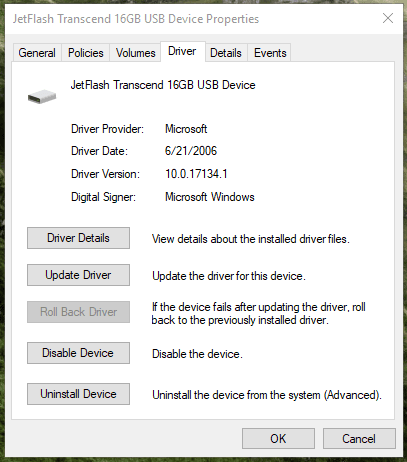Click the Update Driver button
This screenshot has width=407, height=462.
(x=78, y=275)
